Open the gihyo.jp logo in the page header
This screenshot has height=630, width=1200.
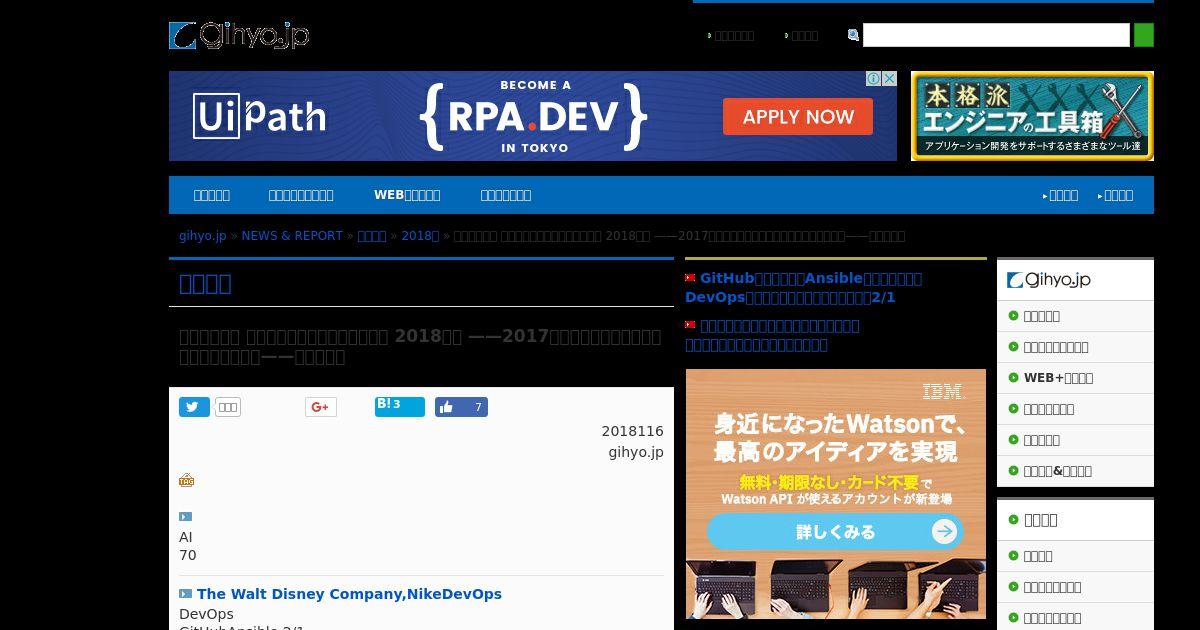point(239,36)
